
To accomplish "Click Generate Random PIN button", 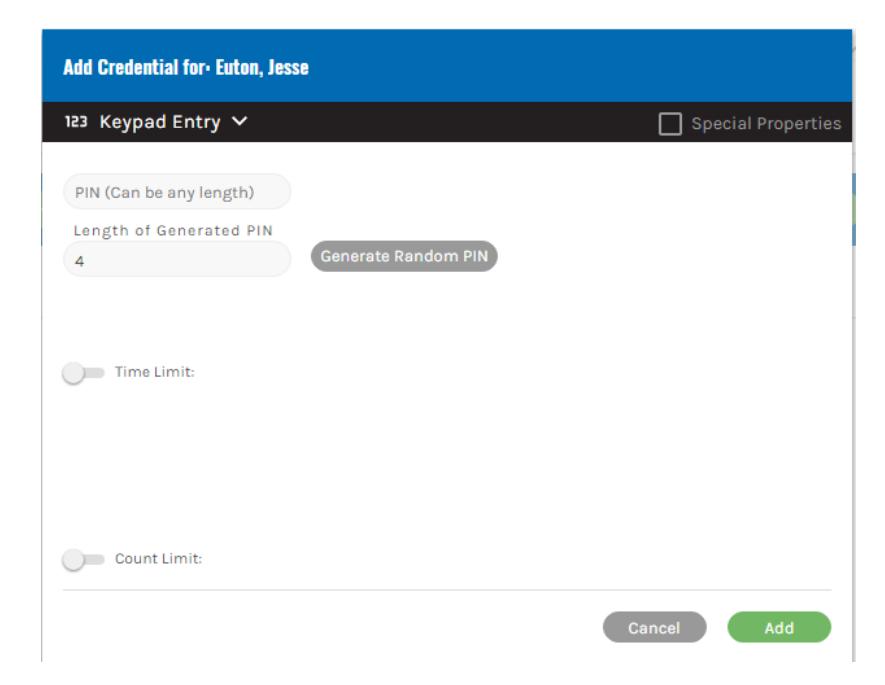I will pos(404,256).
